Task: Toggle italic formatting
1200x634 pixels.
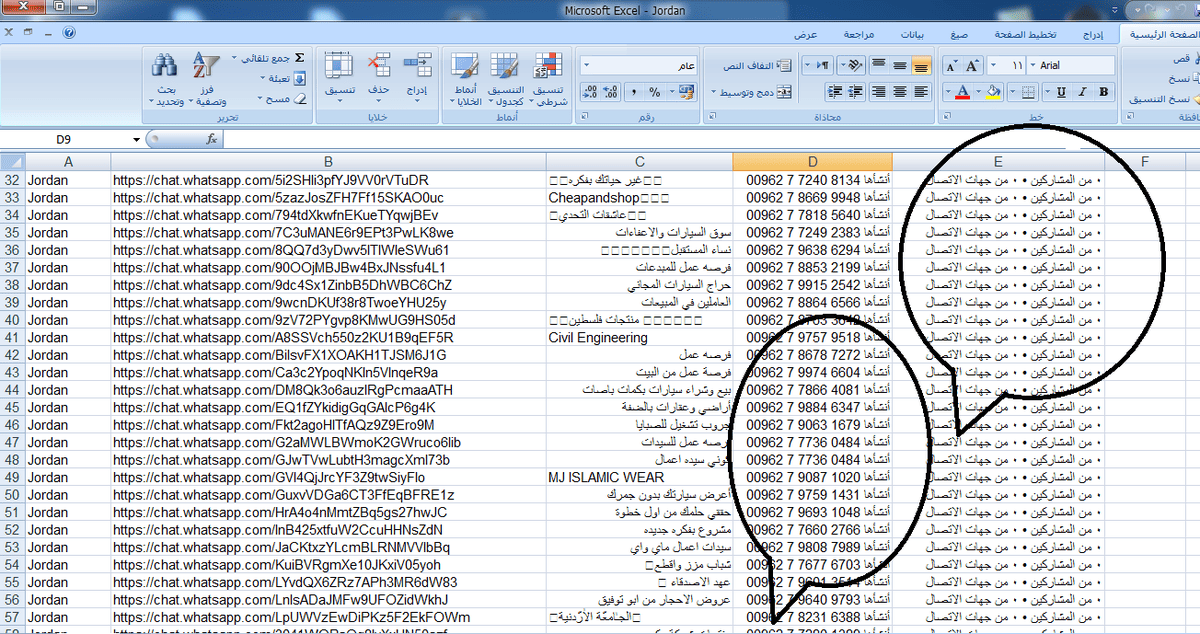Action: [1082, 92]
